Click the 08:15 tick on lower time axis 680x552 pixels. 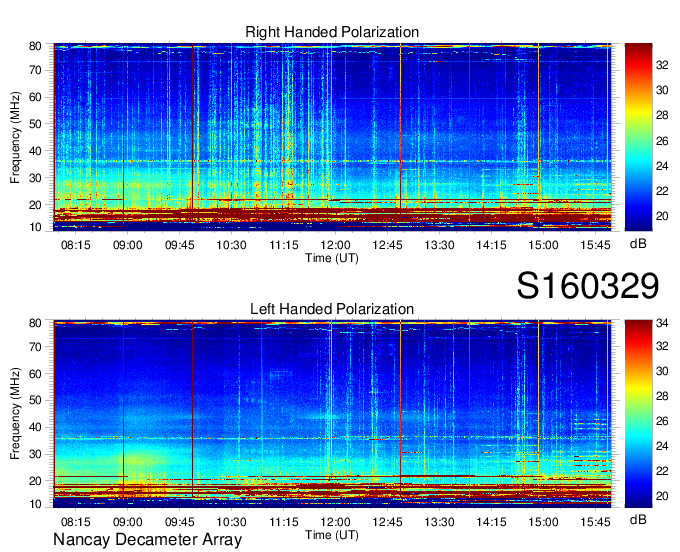(x=75, y=522)
